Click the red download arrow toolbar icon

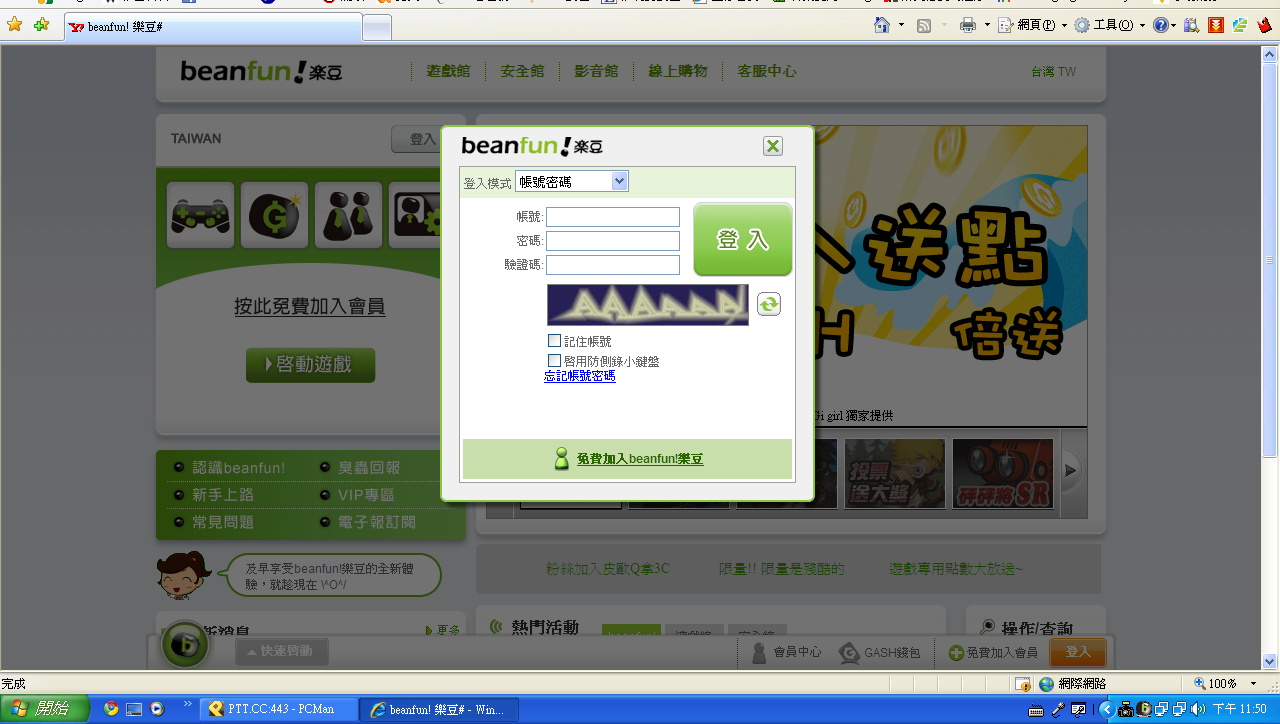[x=1216, y=25]
